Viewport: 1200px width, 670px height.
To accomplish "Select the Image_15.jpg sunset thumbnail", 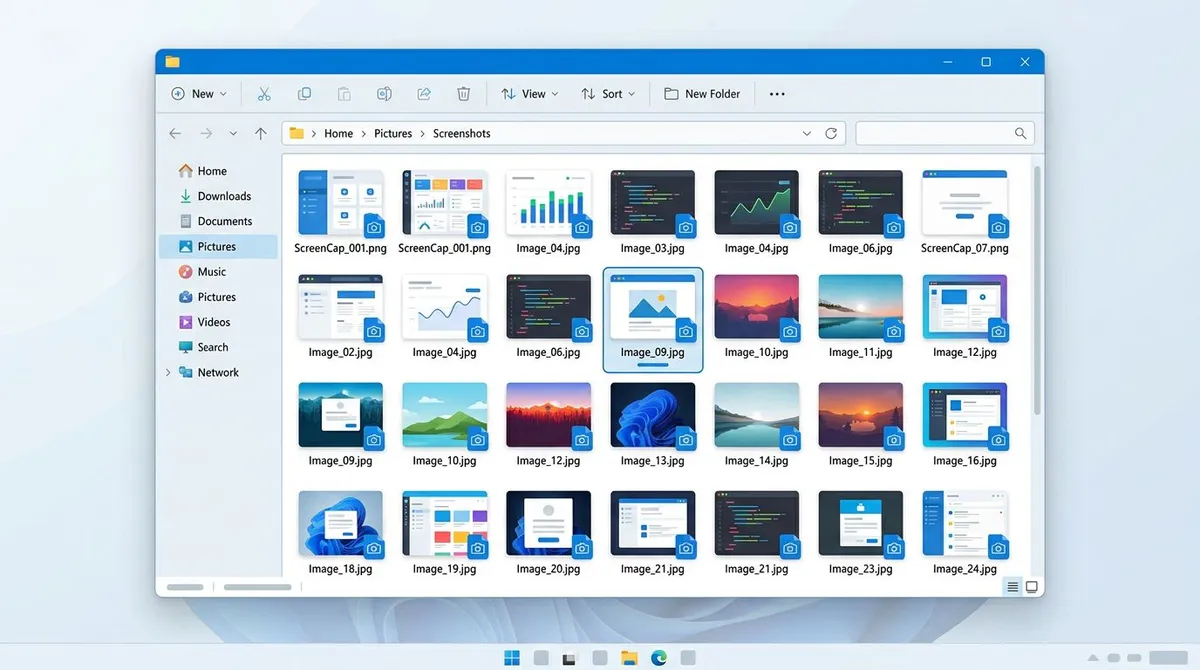I will [860, 415].
